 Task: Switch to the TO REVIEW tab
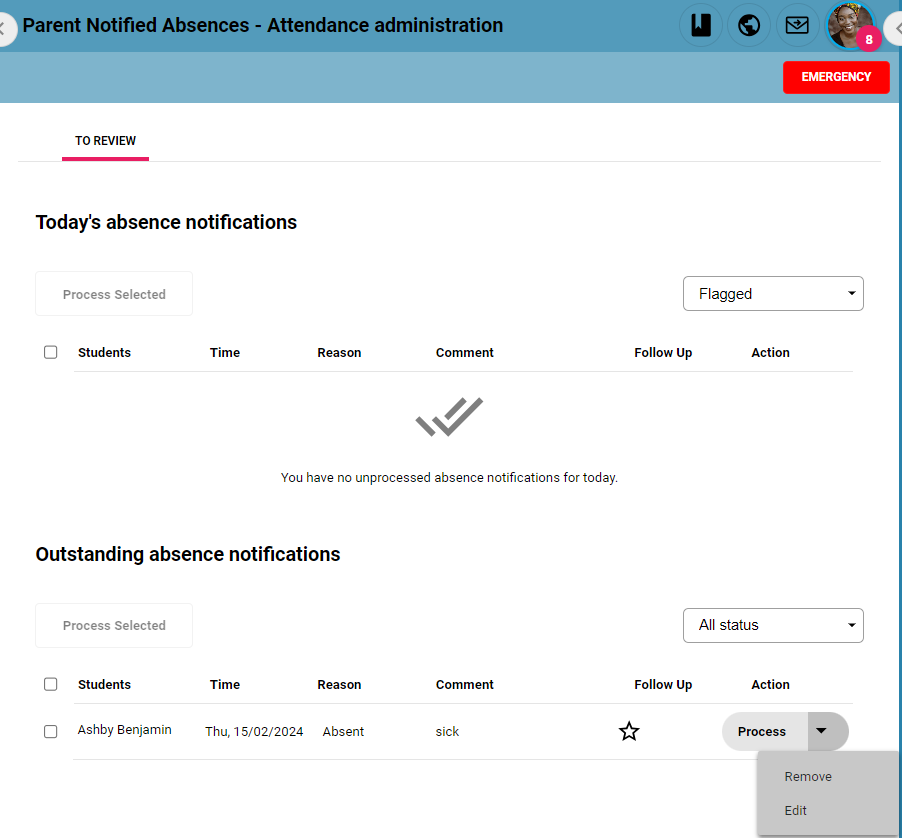(105, 141)
